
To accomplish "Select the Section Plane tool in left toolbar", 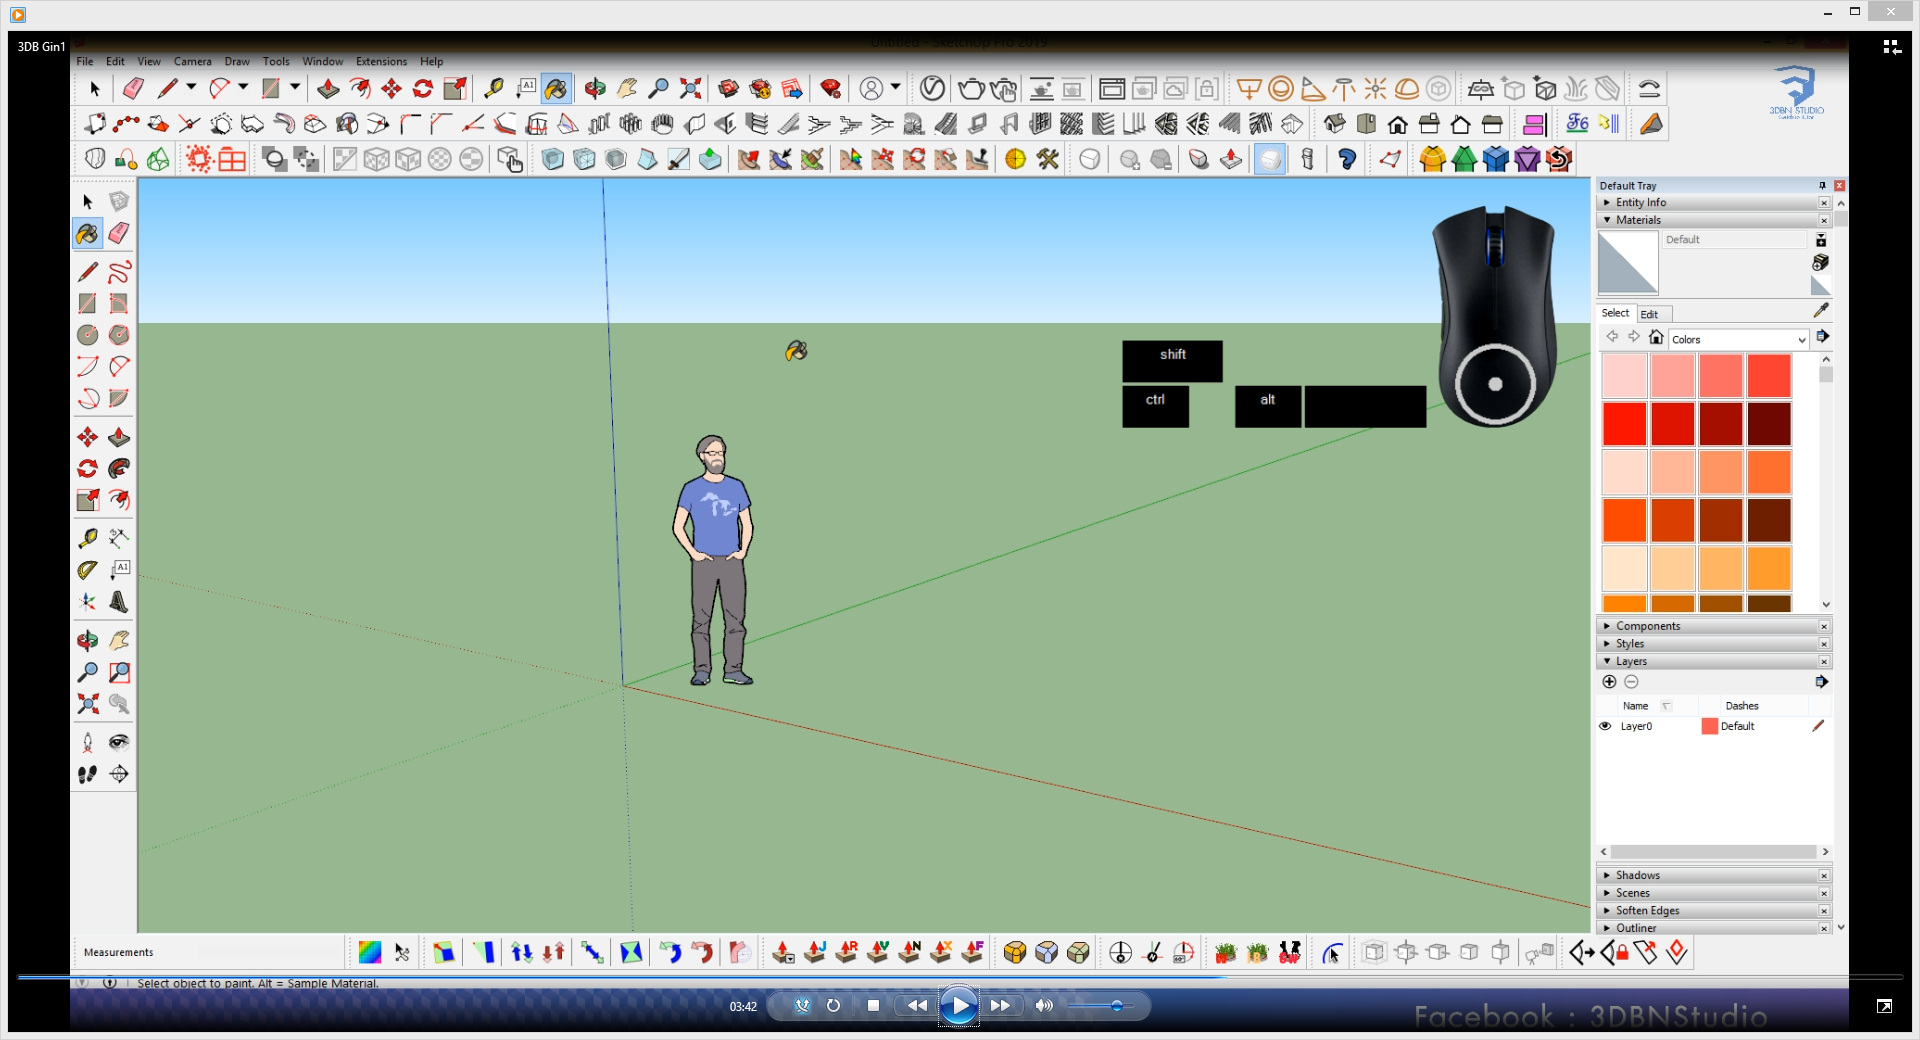I will [119, 774].
